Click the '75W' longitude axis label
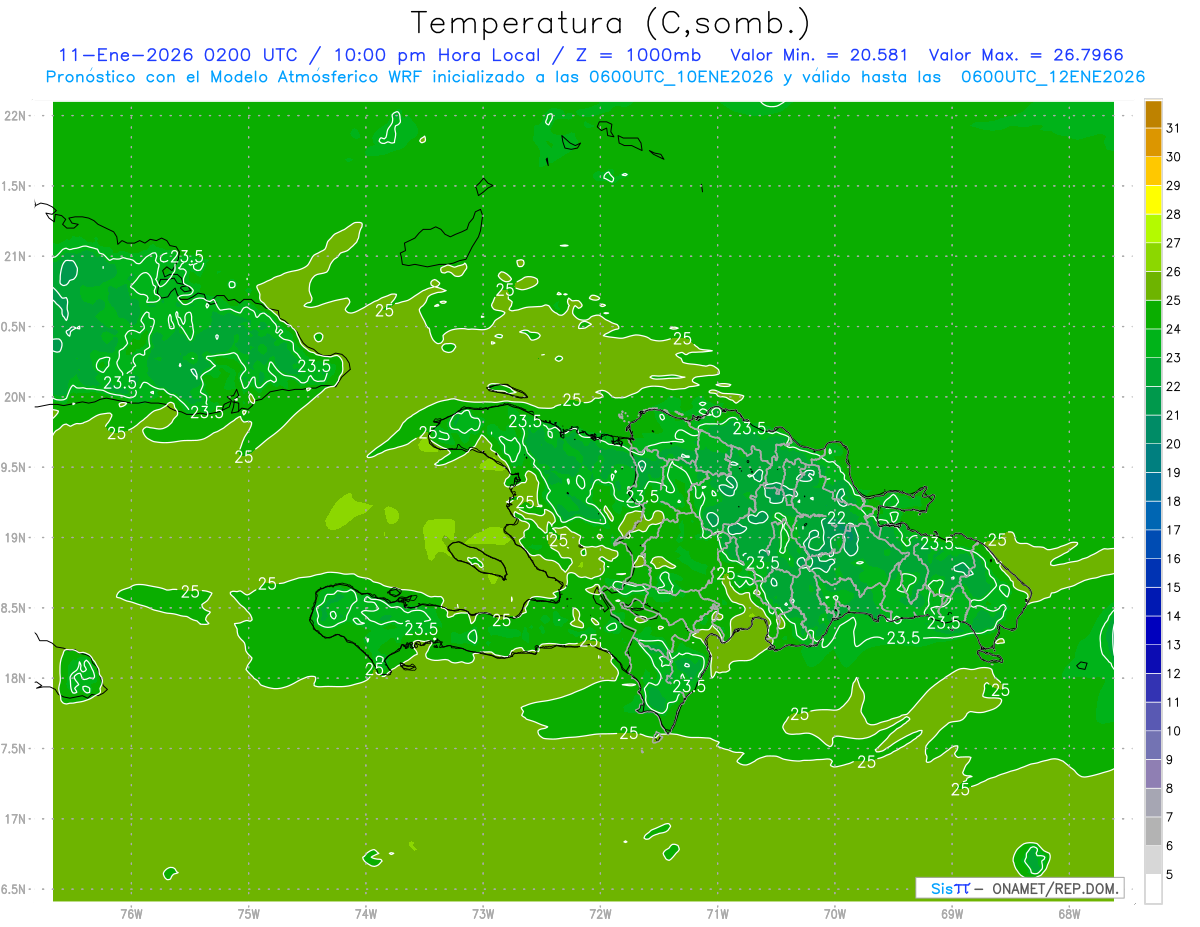Image resolution: width=1200 pixels, height=927 pixels. (249, 913)
